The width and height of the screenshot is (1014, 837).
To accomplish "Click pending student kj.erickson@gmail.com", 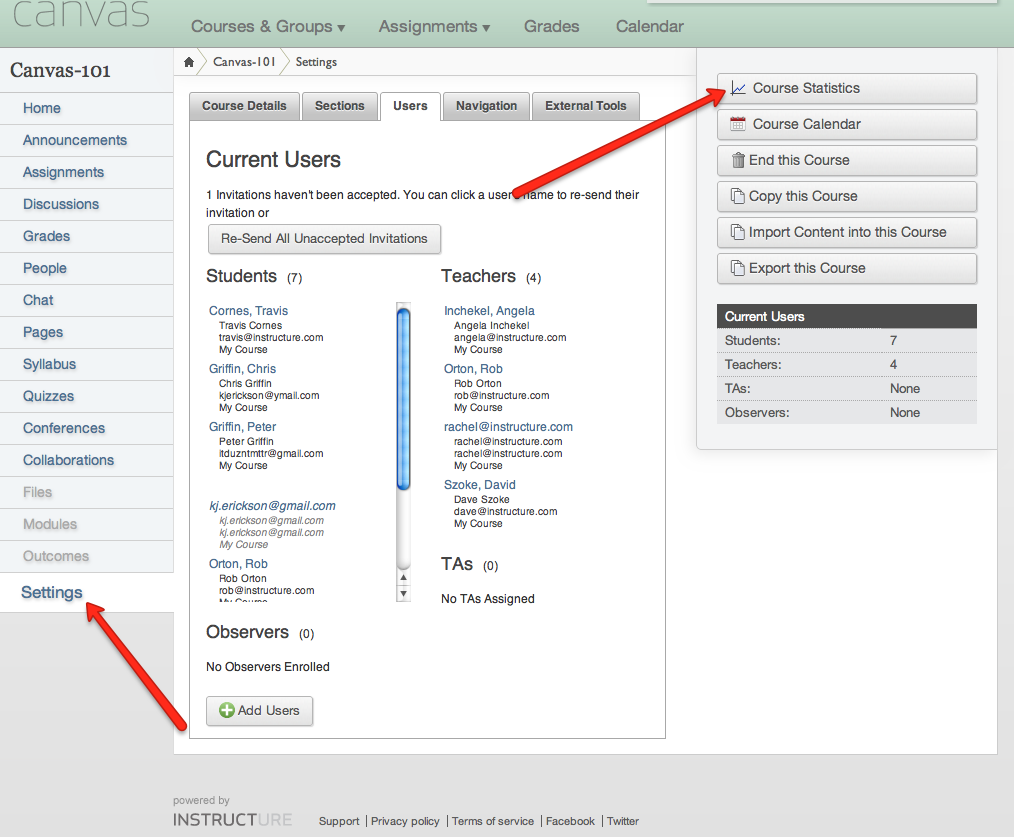I will point(272,506).
